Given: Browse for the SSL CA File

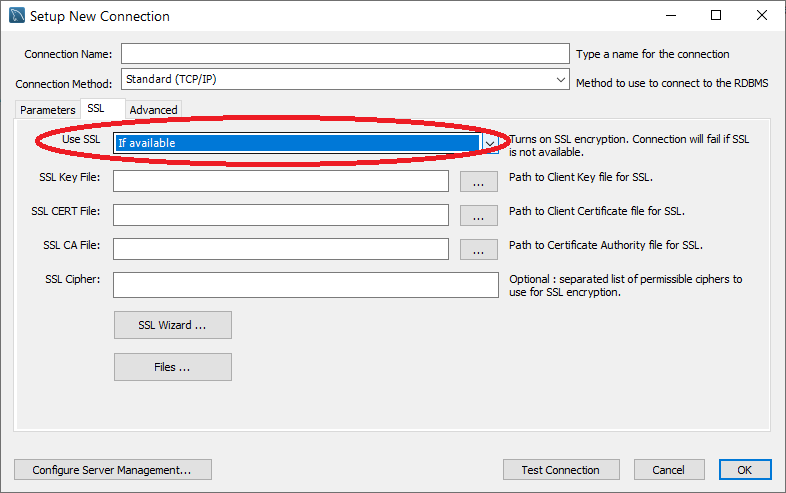Looking at the screenshot, I should point(478,249).
